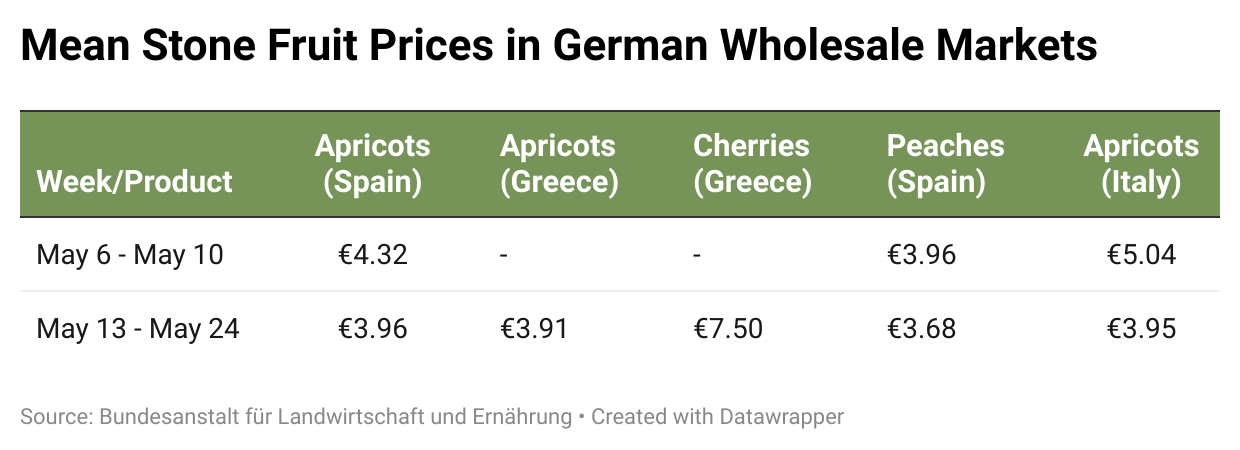Viewport: 1240px width, 450px height.
Task: Select the May 13 - May 24 row label
Action: [x=138, y=328]
